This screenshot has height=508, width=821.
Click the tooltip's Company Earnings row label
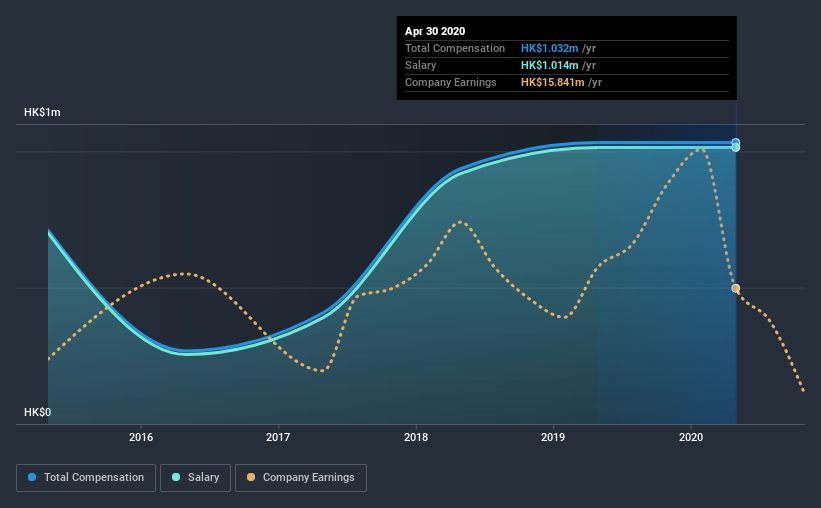click(450, 82)
